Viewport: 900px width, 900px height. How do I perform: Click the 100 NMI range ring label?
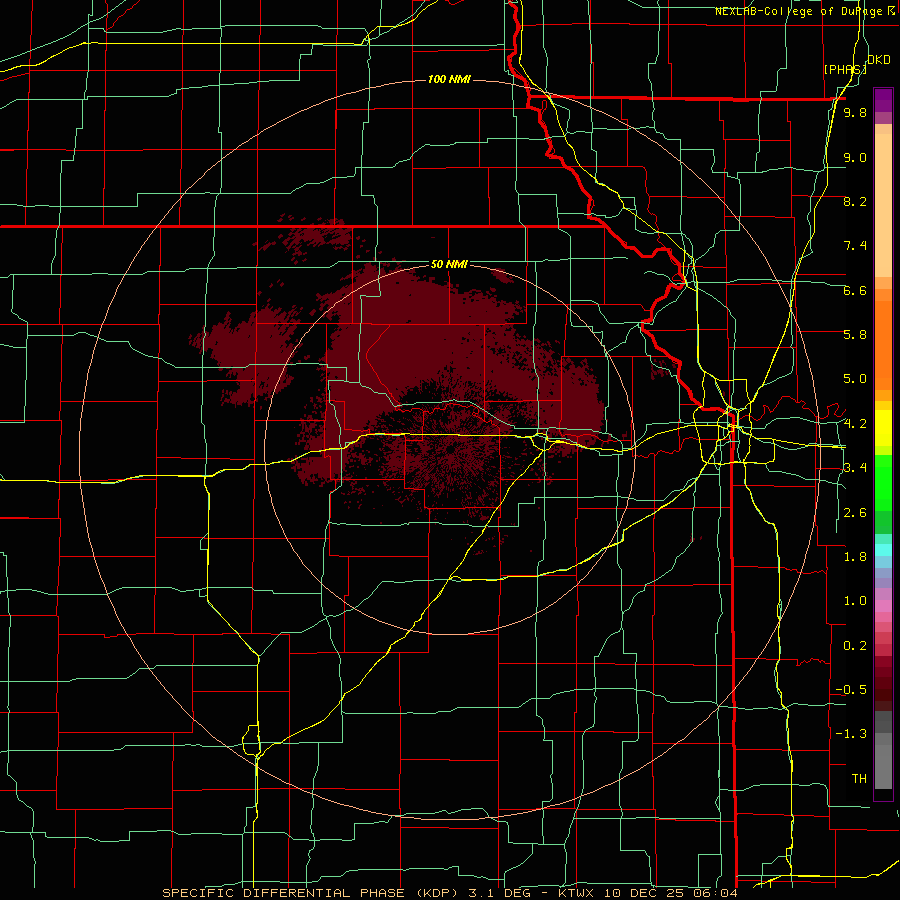449,79
